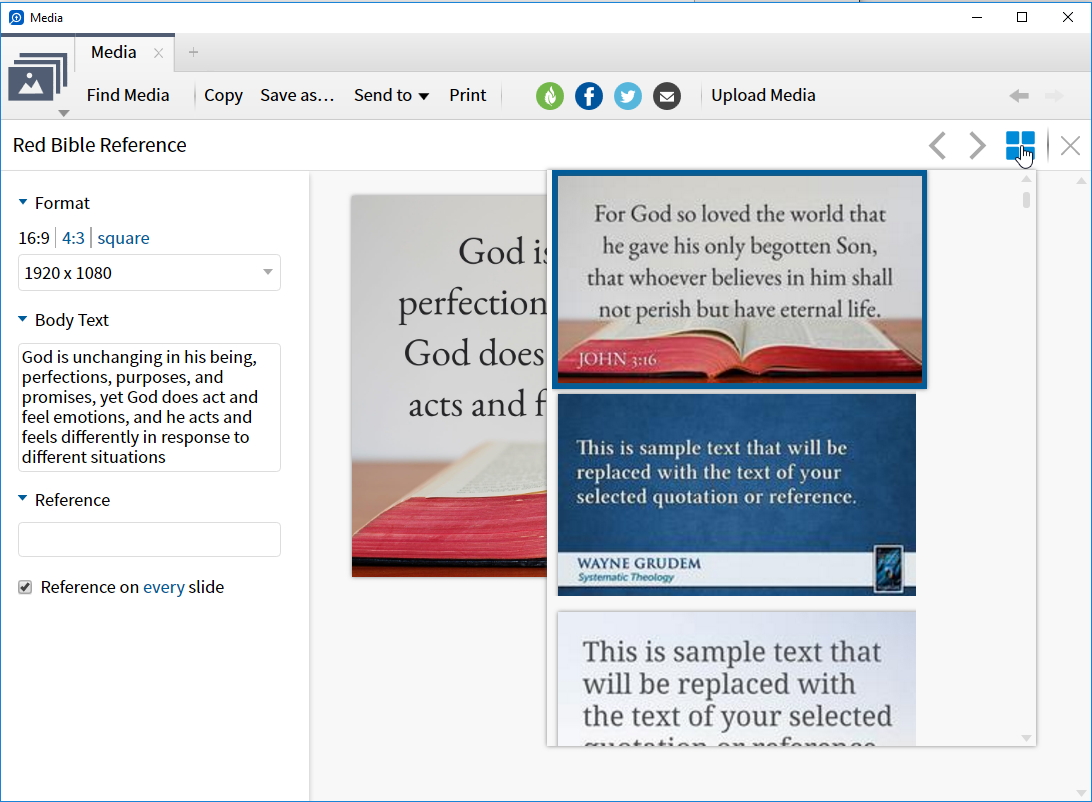Select the light blue sample text style

(x=737, y=678)
